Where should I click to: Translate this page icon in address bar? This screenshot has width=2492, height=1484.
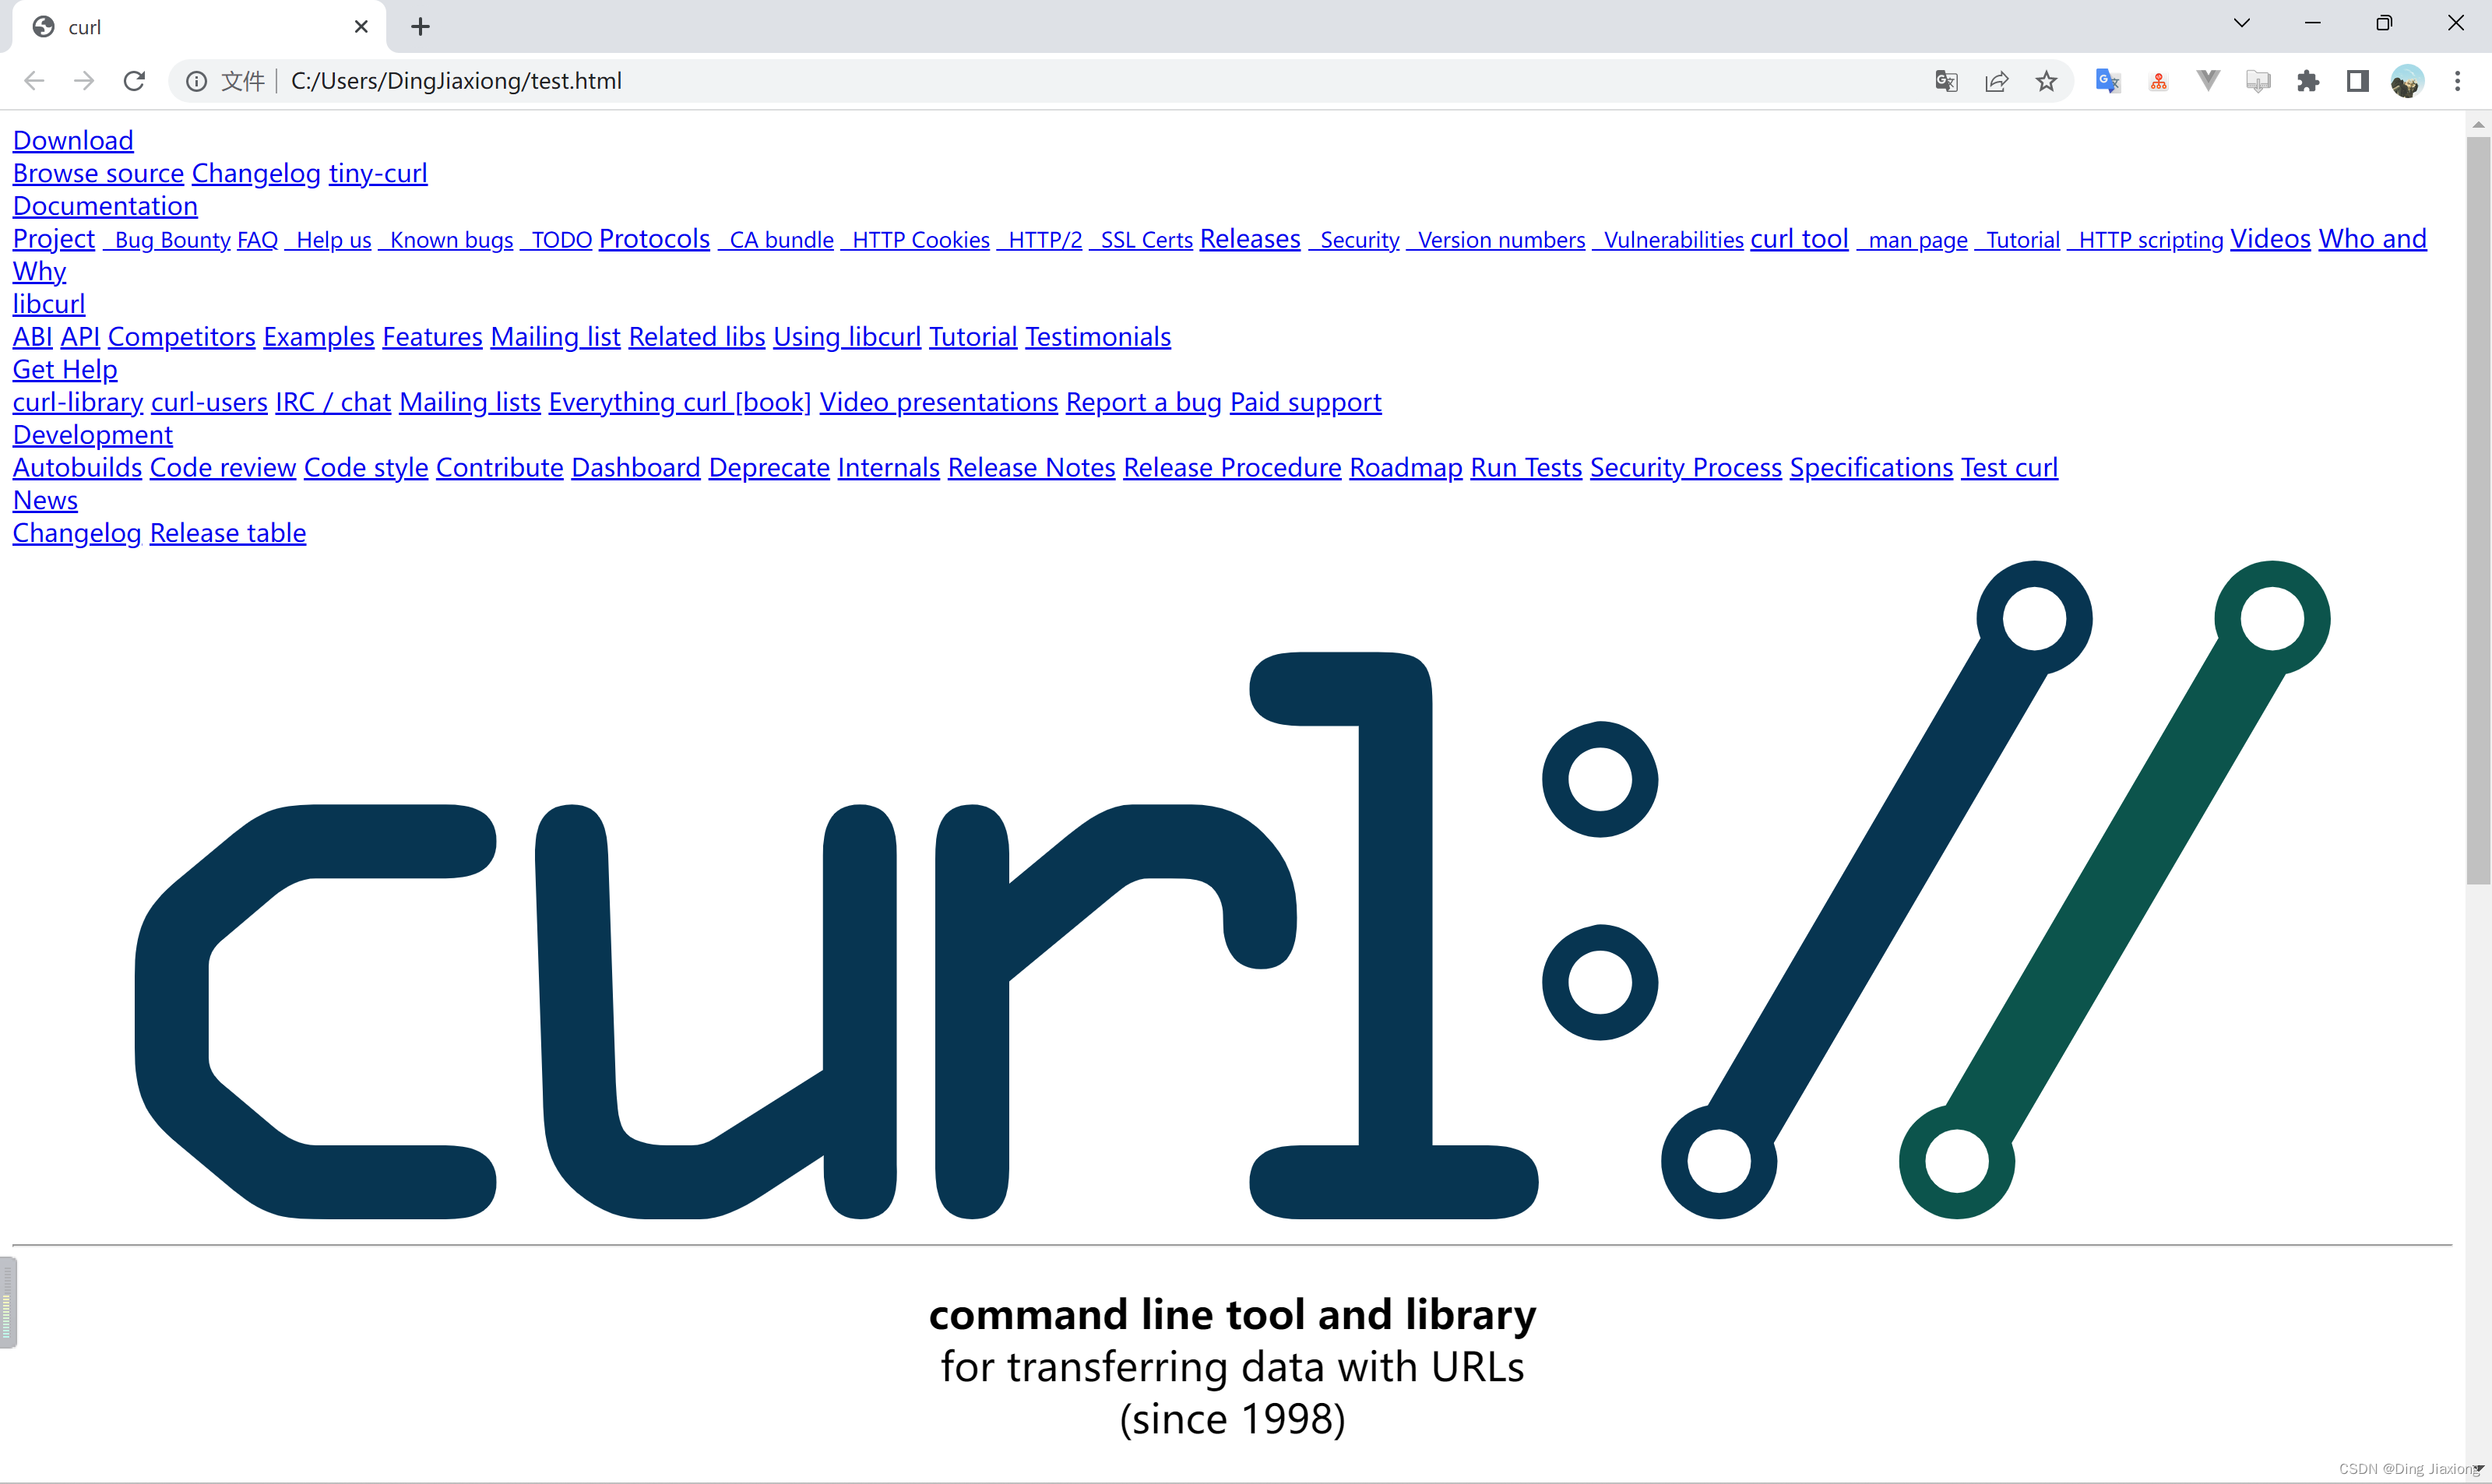[1946, 81]
